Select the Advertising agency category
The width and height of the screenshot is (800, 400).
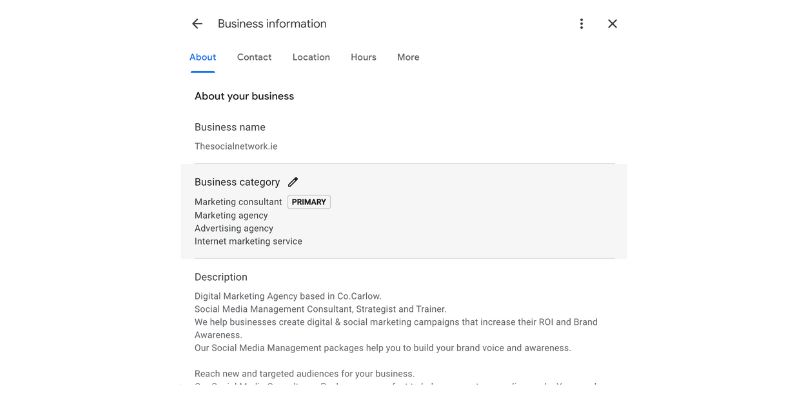pos(233,228)
